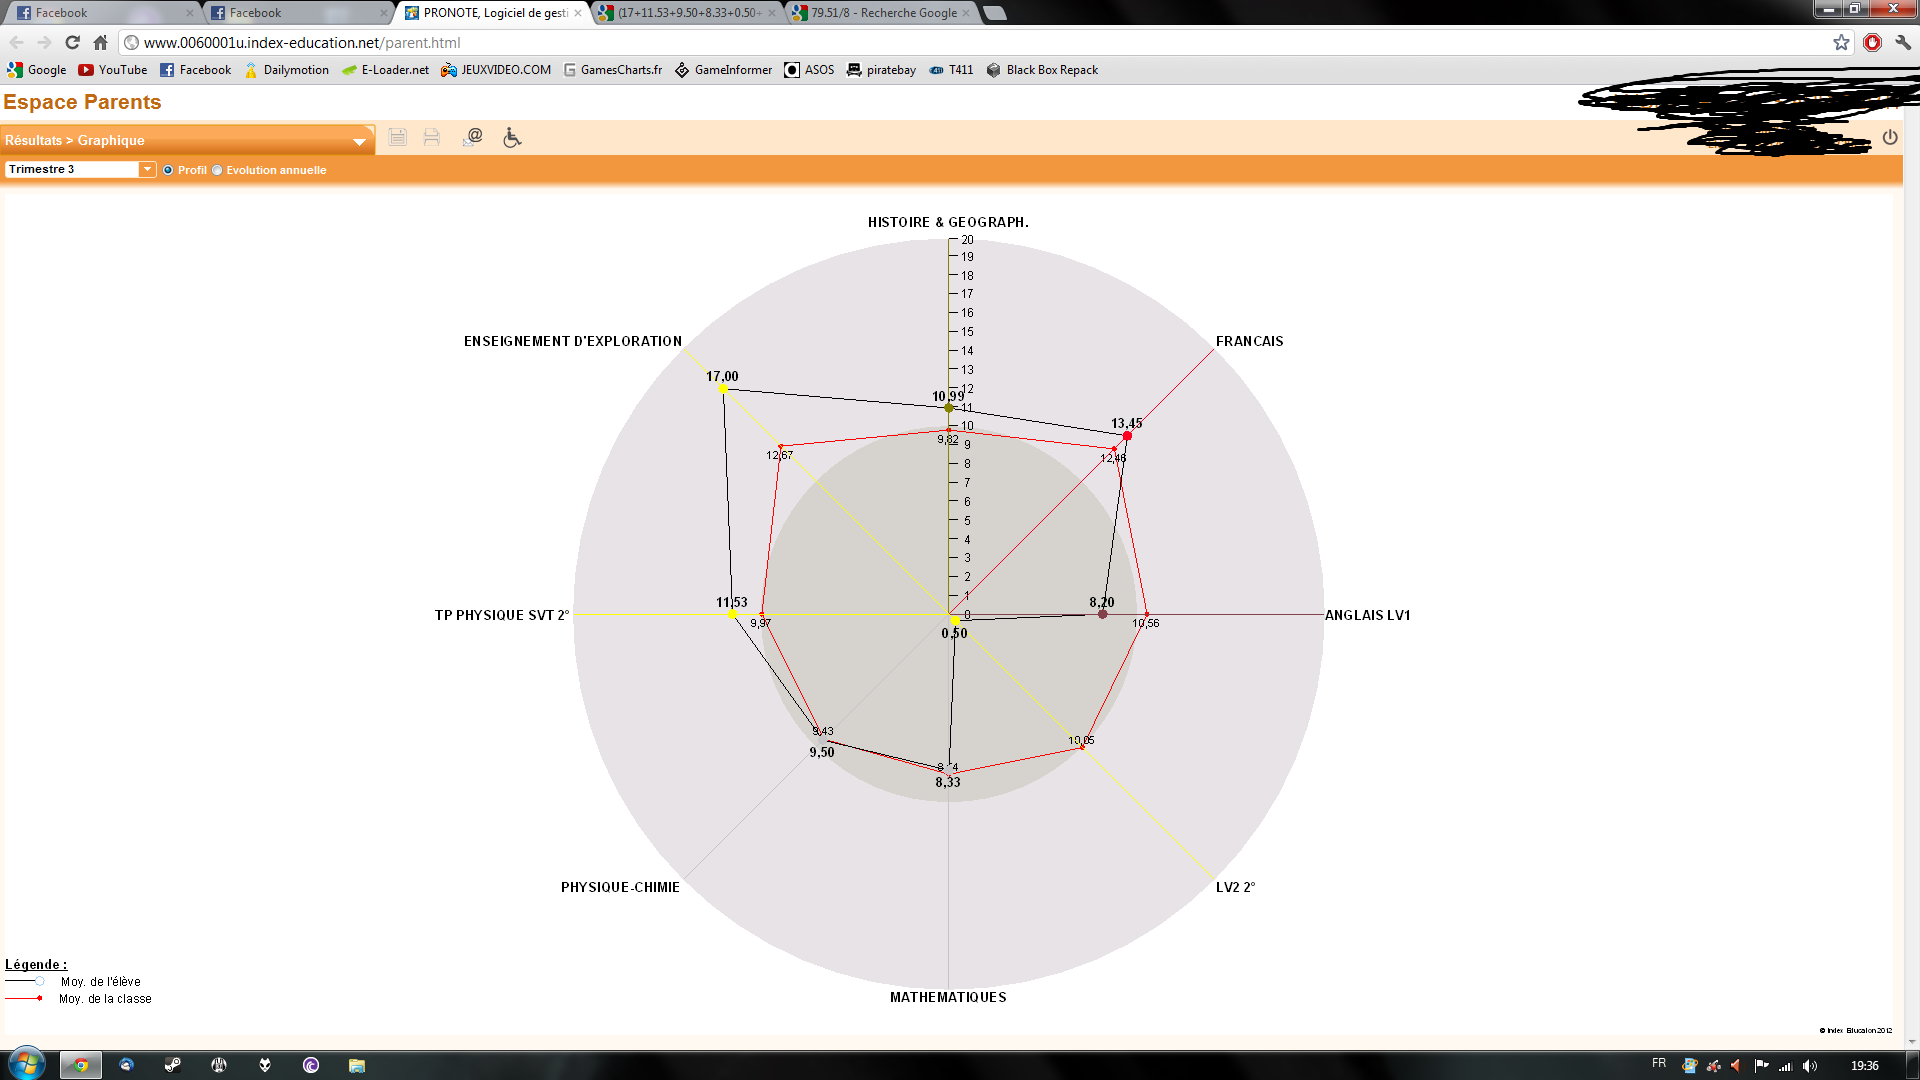The width and height of the screenshot is (1920, 1080).
Task: Click the accessibility wheelchair icon
Action: 512,137
